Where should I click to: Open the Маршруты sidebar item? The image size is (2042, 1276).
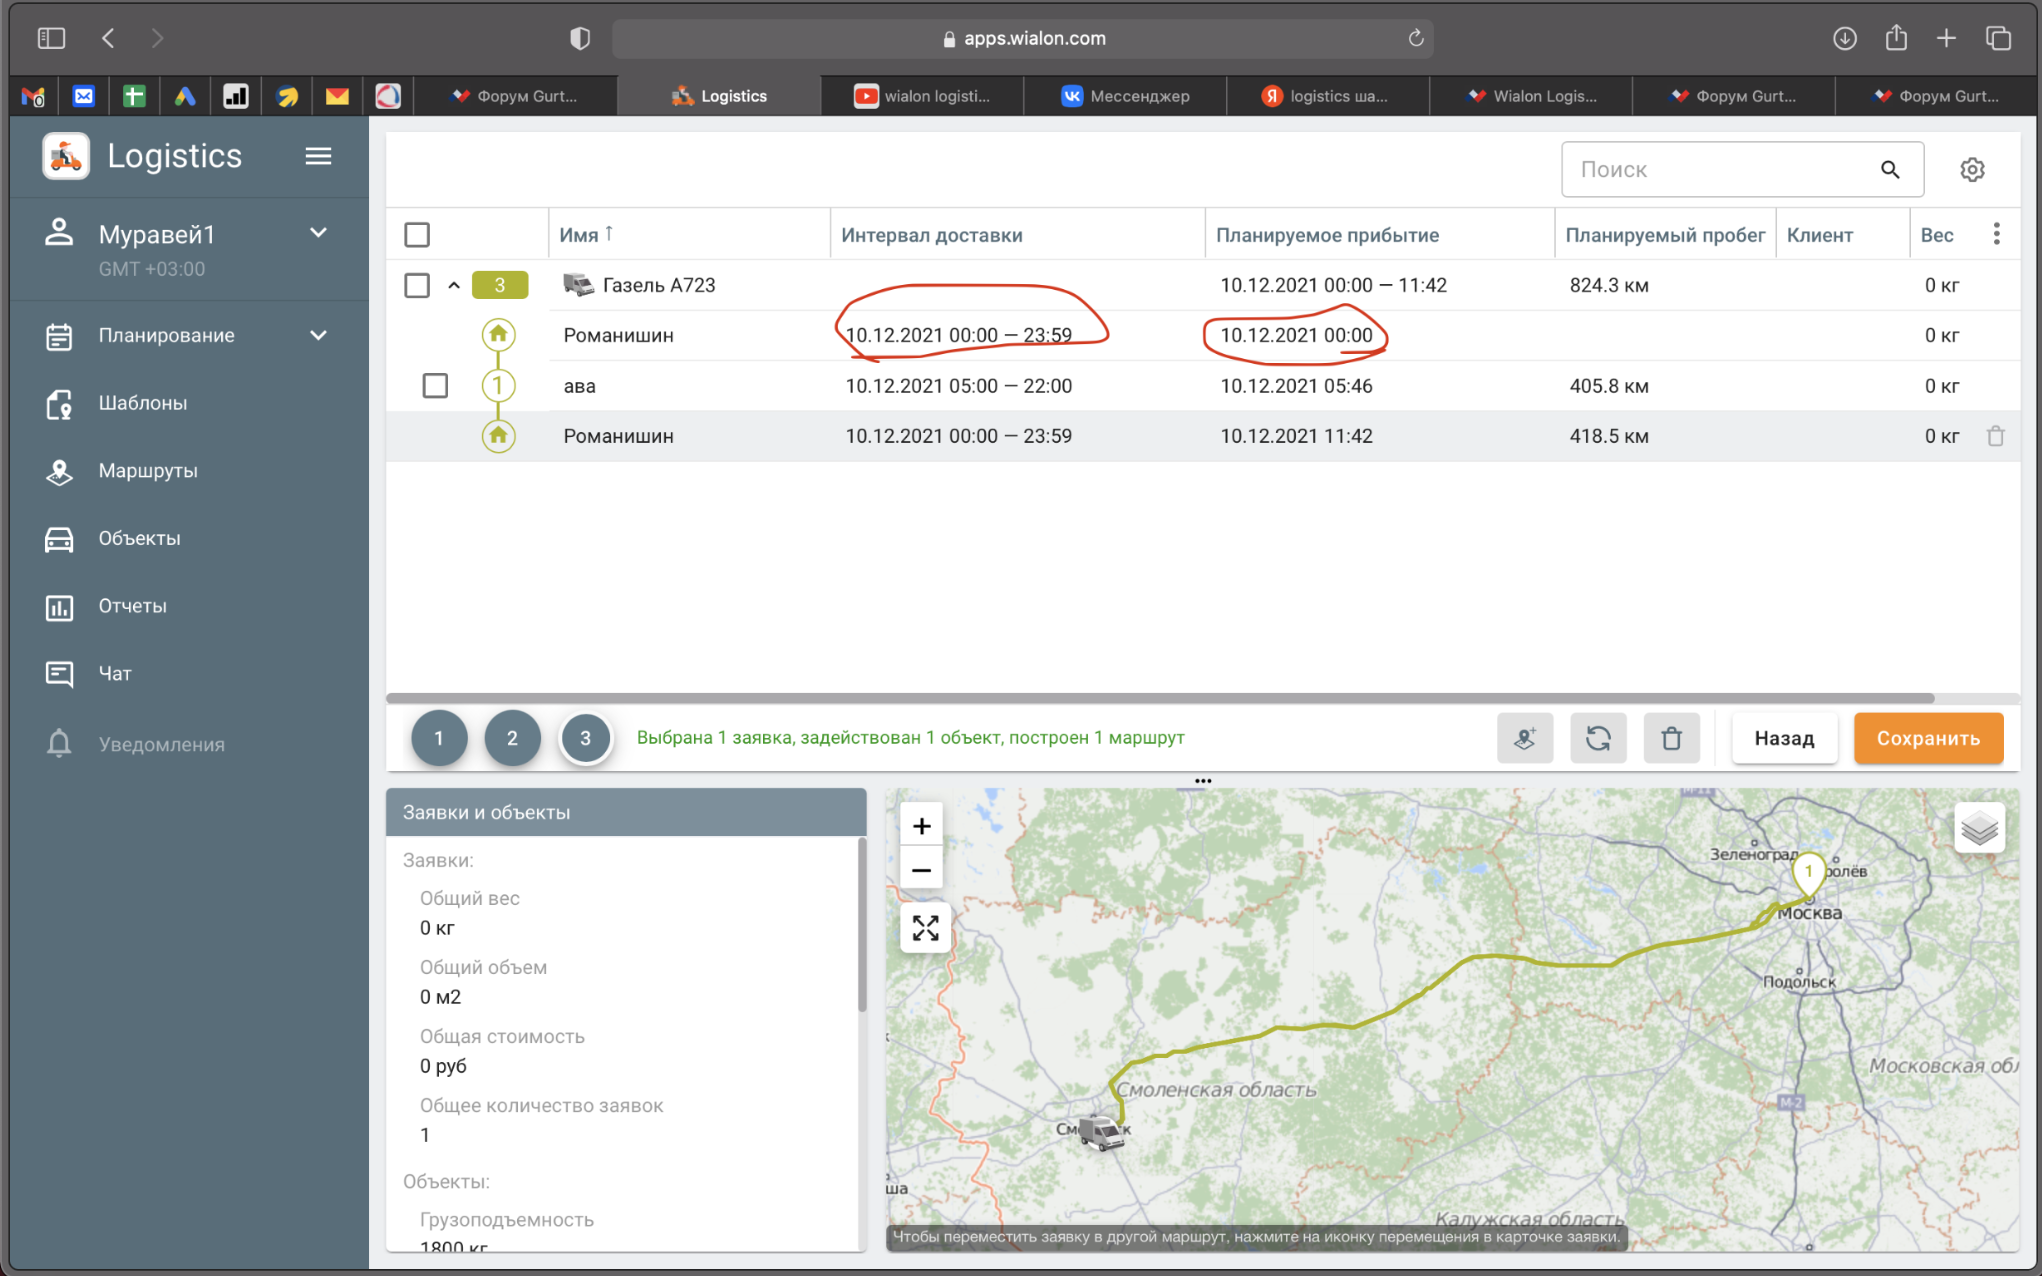[x=148, y=470]
